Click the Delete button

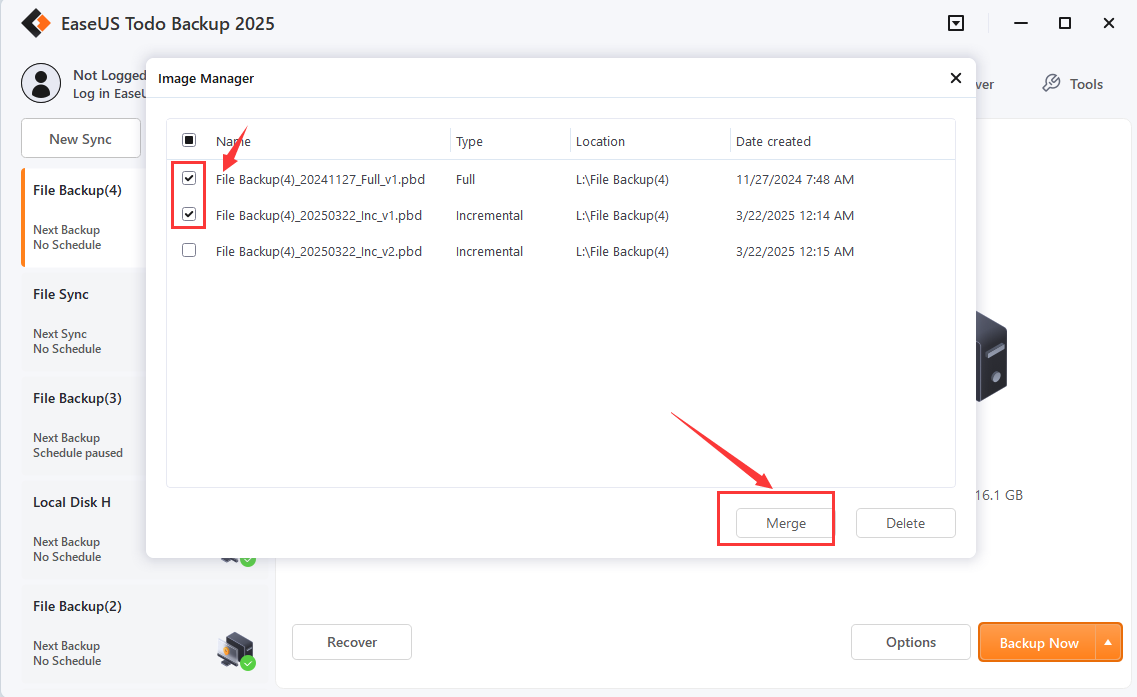(905, 523)
